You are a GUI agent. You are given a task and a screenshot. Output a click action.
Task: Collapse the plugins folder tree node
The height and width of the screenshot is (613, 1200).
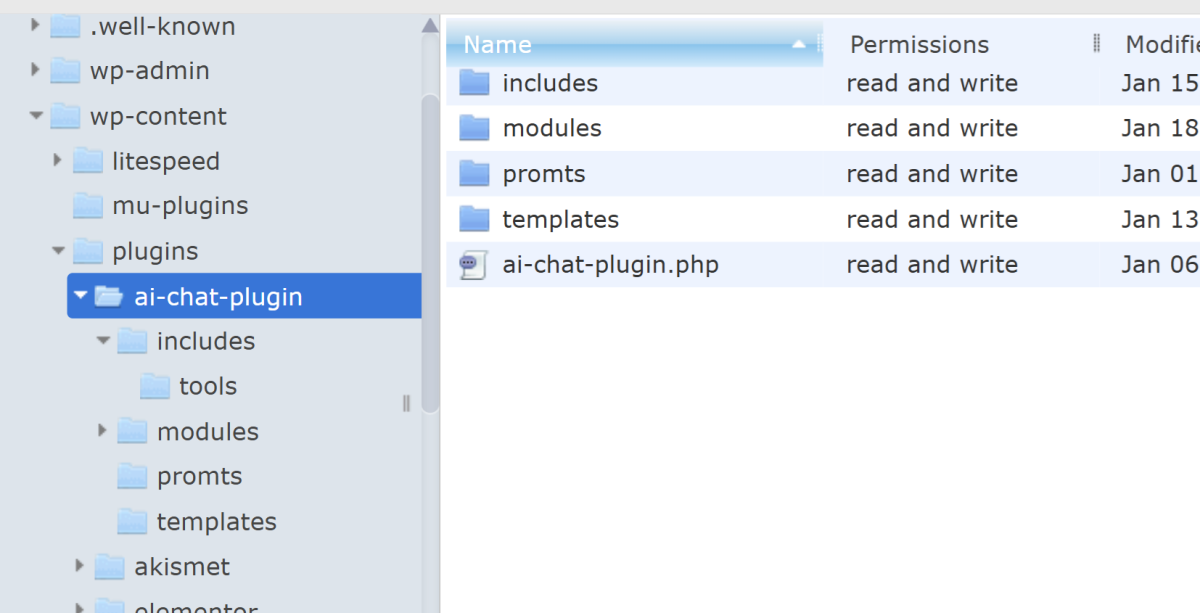(x=58, y=251)
